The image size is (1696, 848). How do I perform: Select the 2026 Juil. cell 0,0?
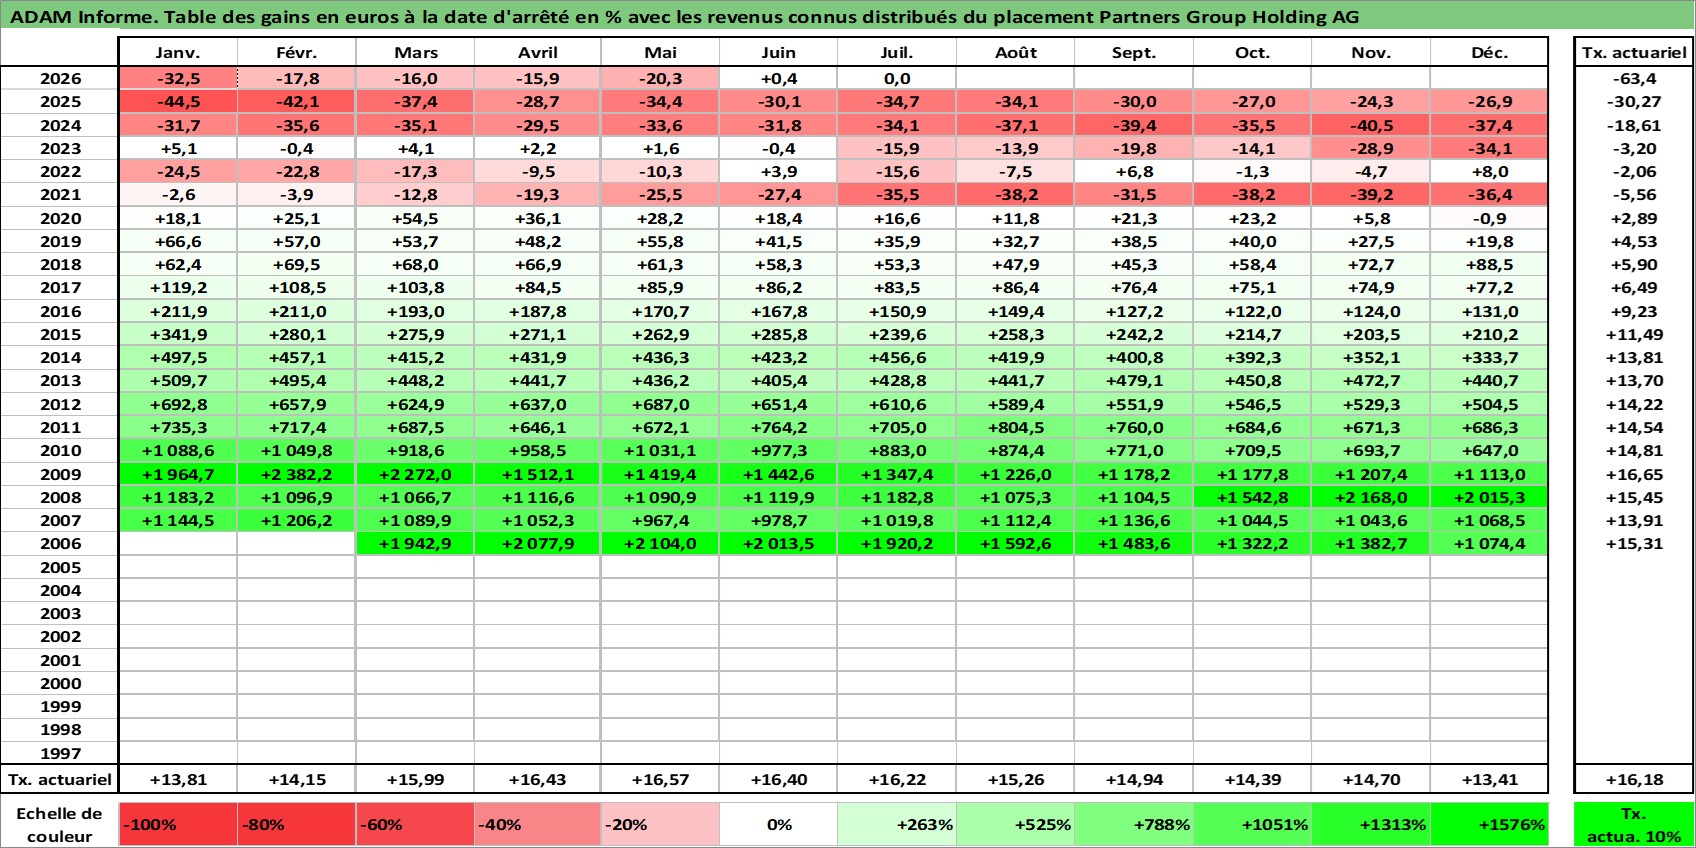pos(897,78)
